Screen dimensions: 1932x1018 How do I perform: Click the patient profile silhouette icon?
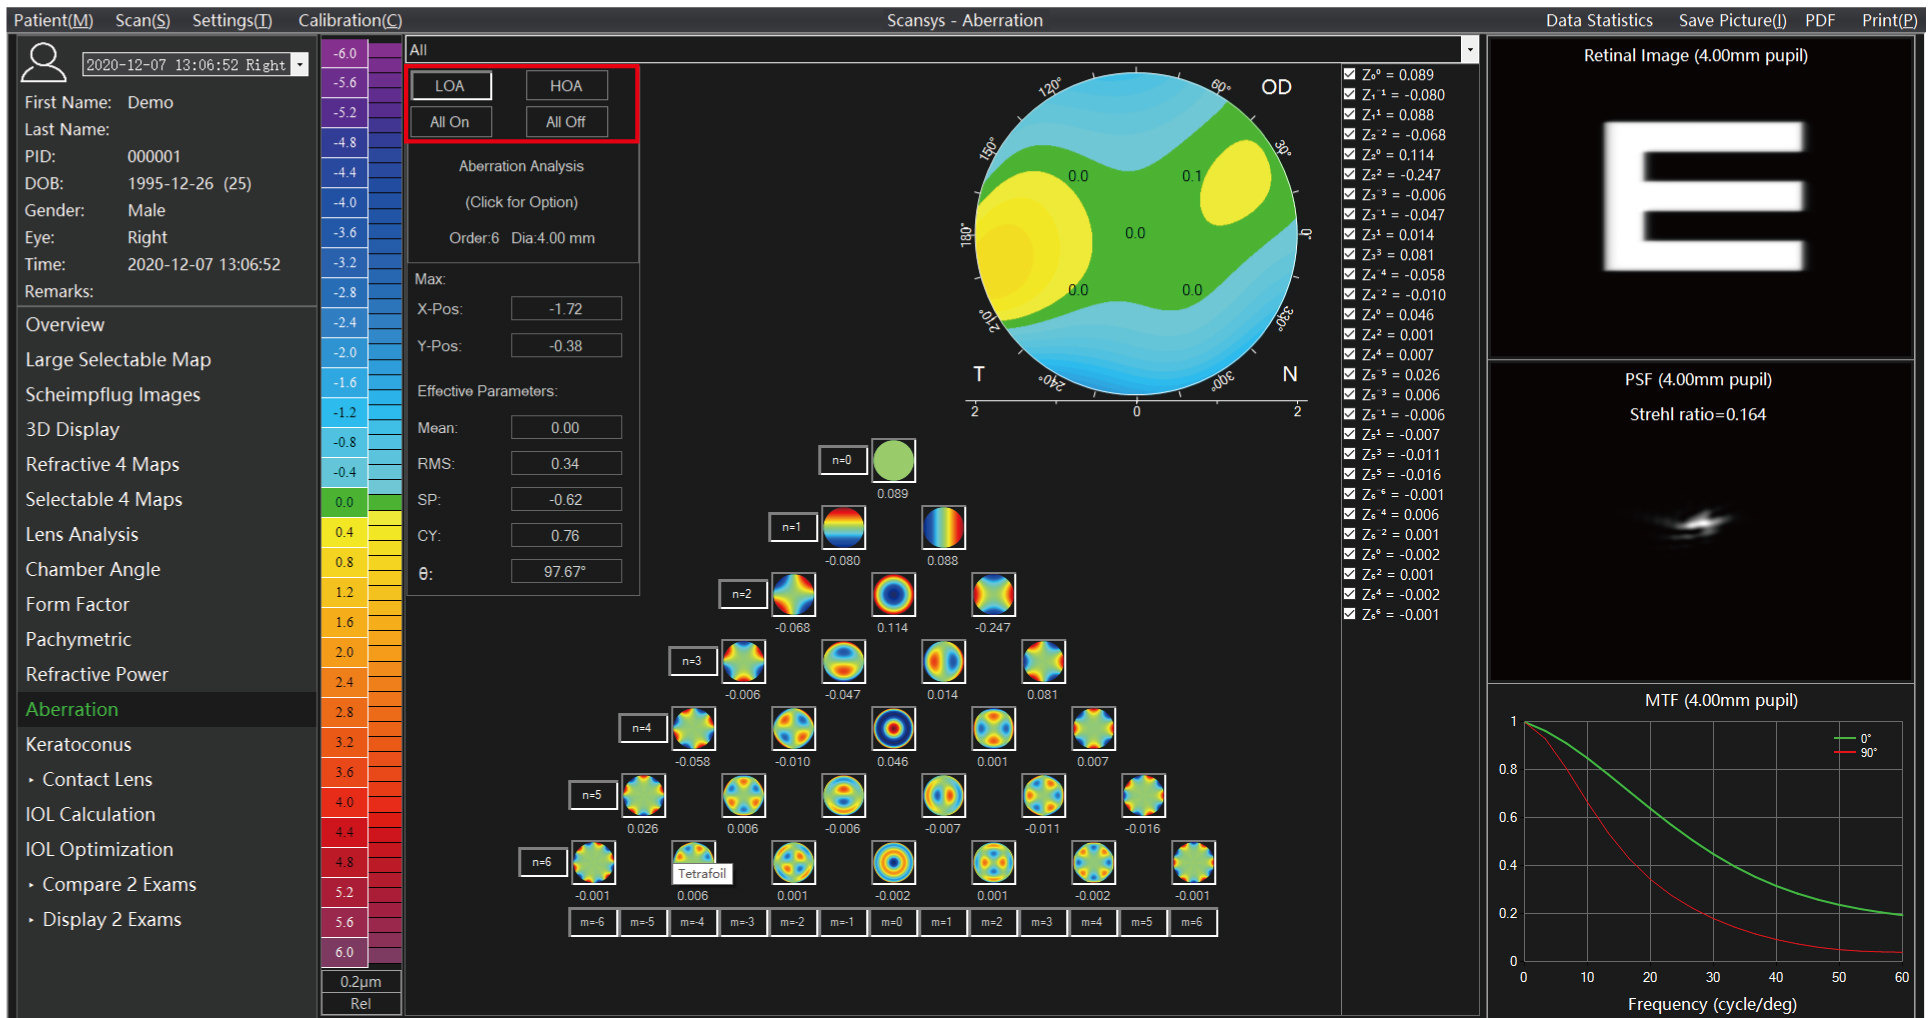pyautogui.click(x=44, y=63)
